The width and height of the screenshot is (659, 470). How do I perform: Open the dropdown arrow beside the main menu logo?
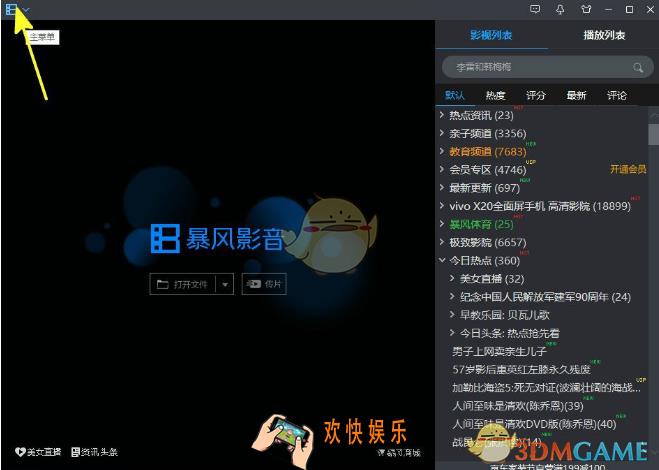[x=26, y=10]
